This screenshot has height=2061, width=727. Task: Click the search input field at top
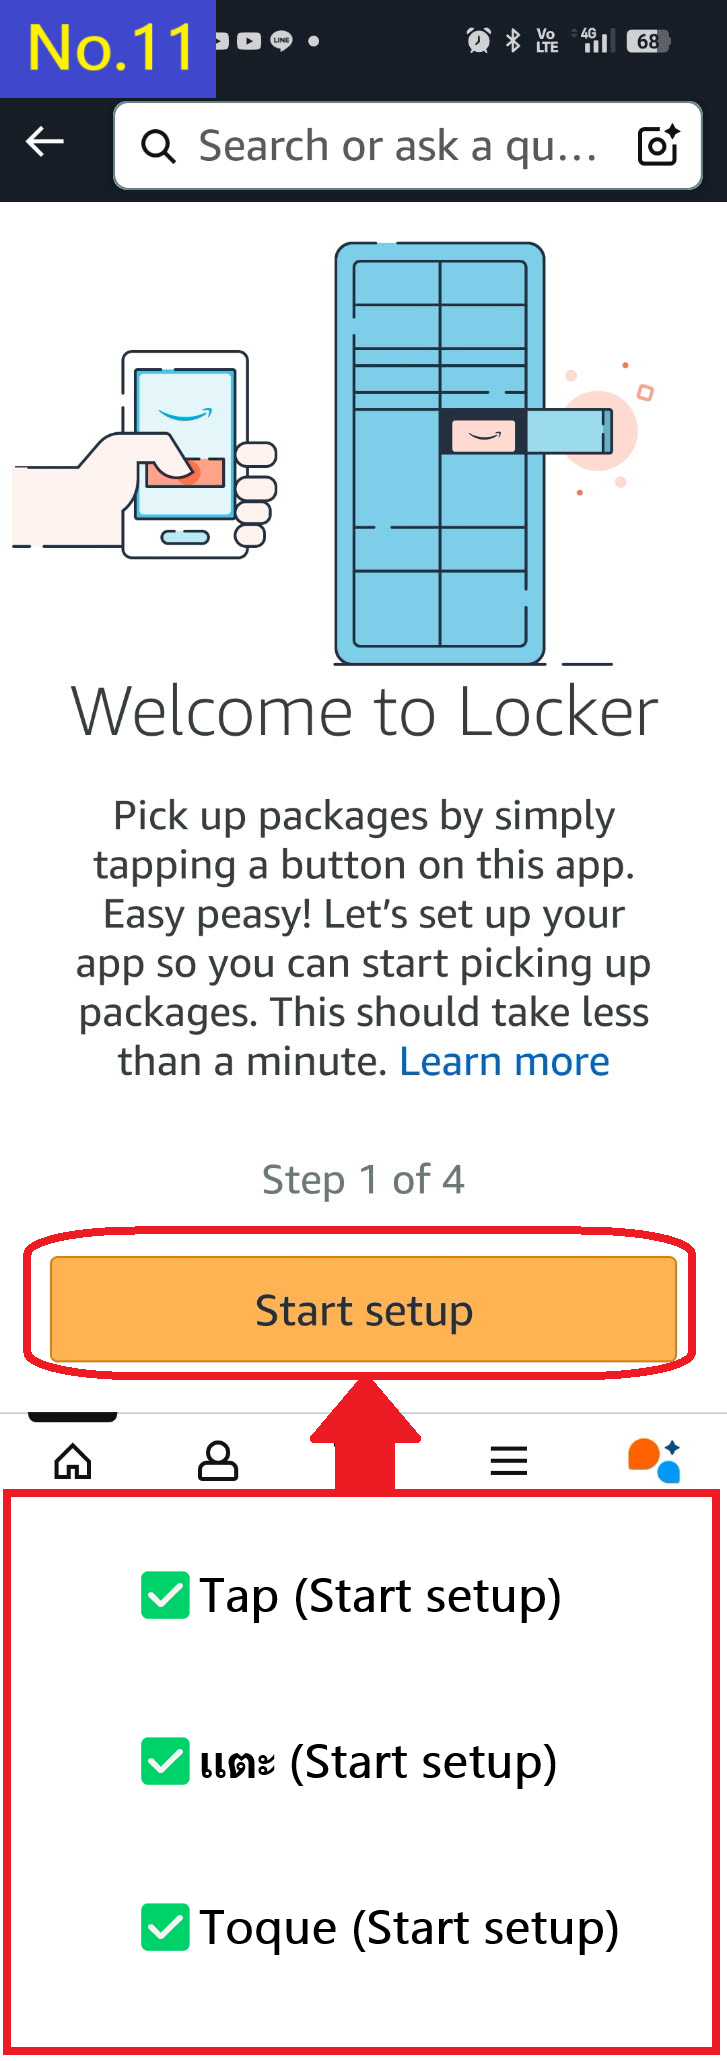tap(380, 145)
